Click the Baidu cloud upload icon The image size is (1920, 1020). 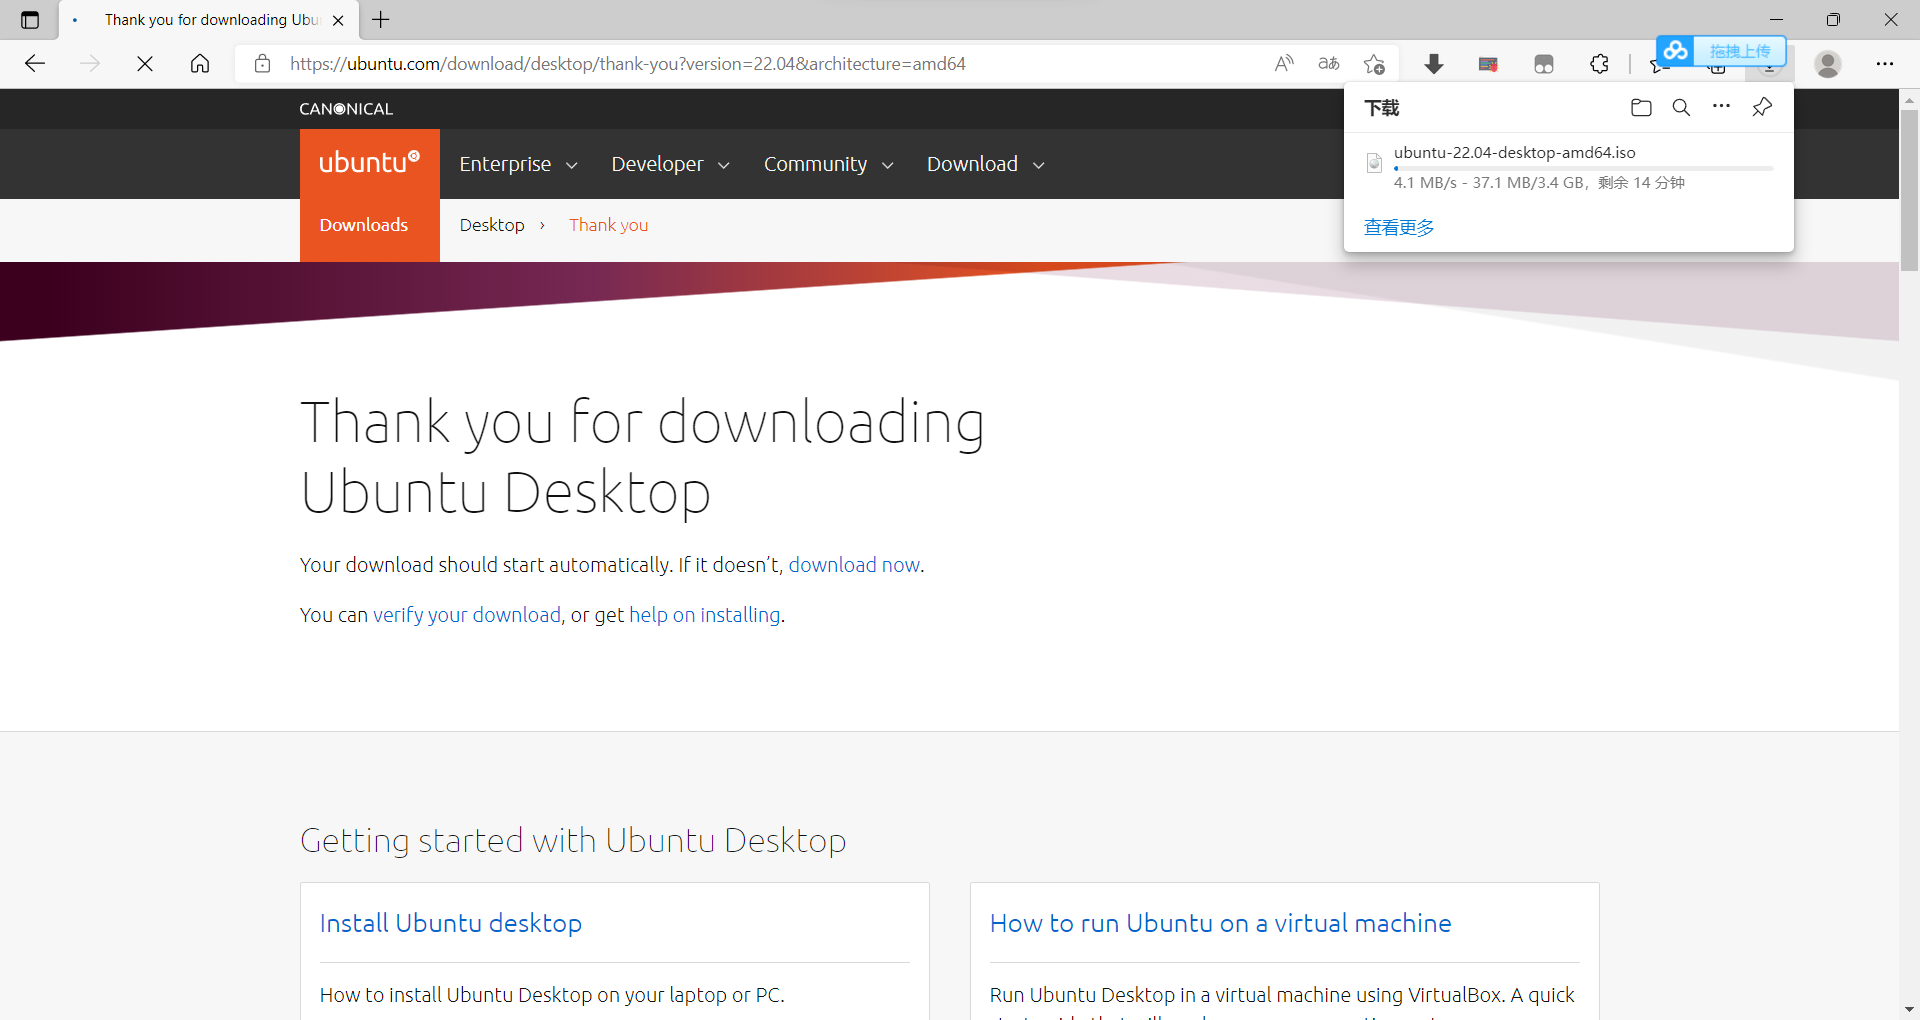[1676, 50]
